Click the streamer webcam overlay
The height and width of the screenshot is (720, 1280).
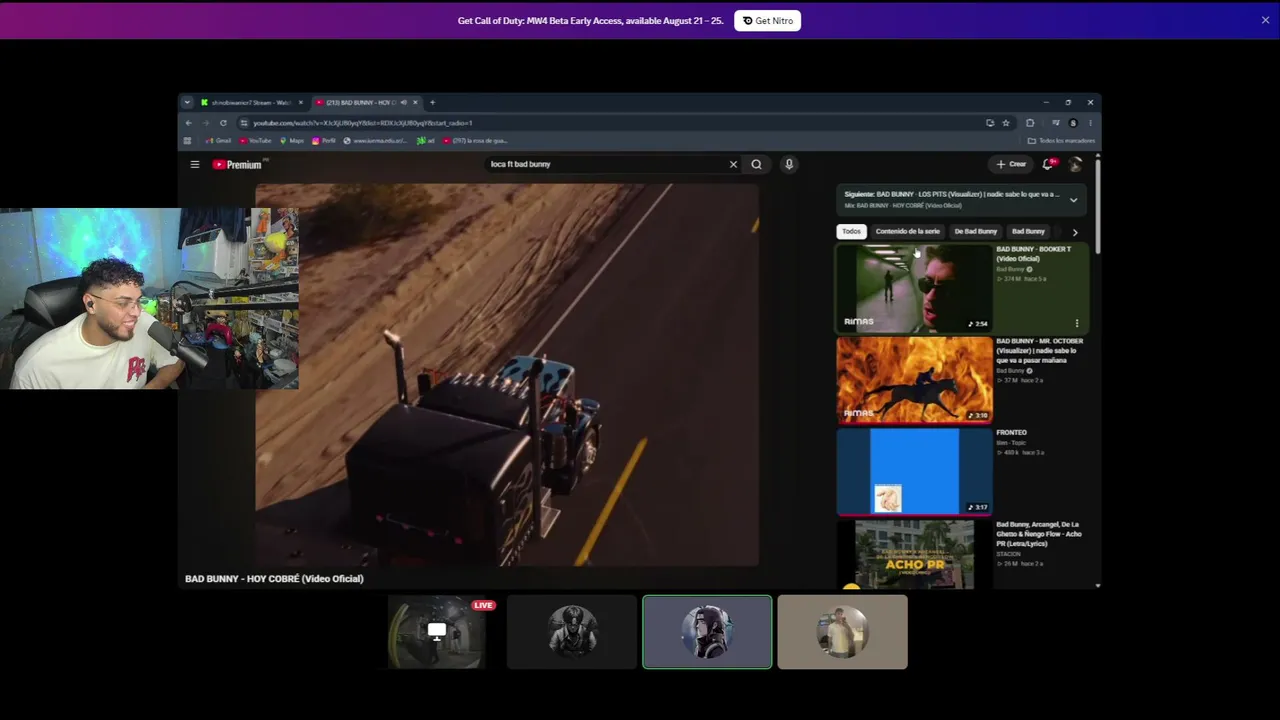click(149, 298)
